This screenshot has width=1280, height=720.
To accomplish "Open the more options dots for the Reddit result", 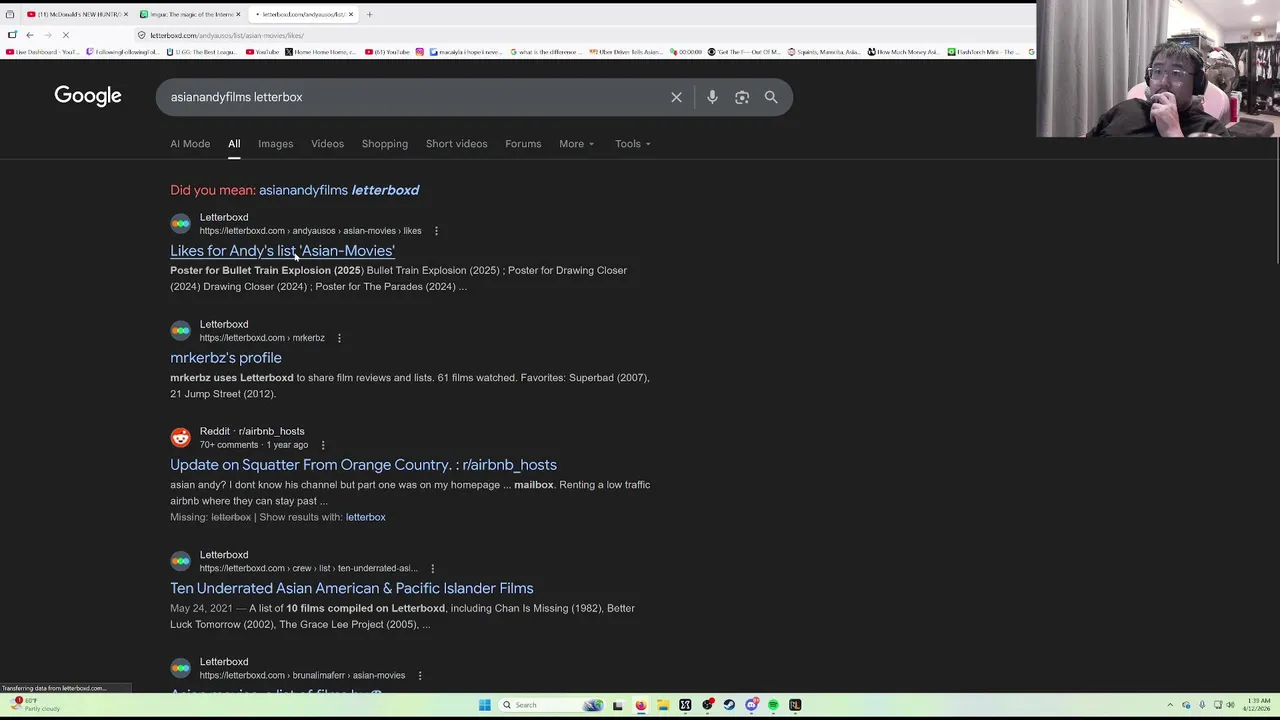I will pyautogui.click(x=322, y=445).
